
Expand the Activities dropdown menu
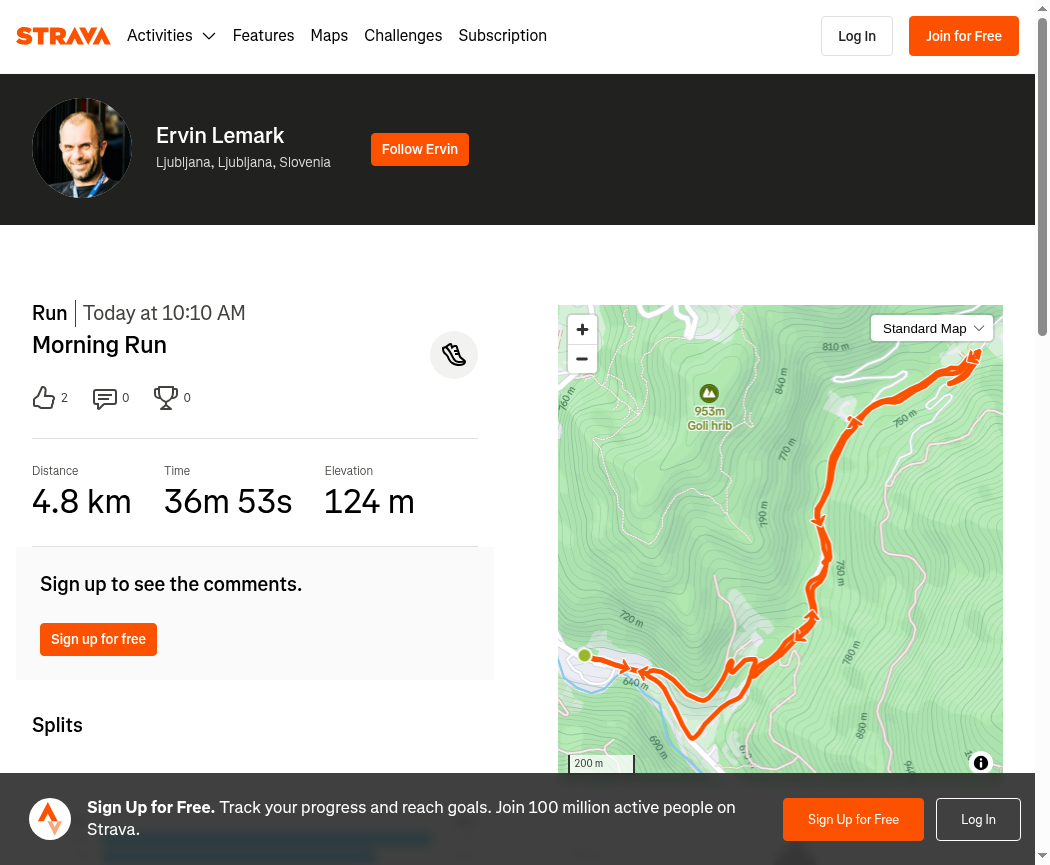click(x=171, y=35)
